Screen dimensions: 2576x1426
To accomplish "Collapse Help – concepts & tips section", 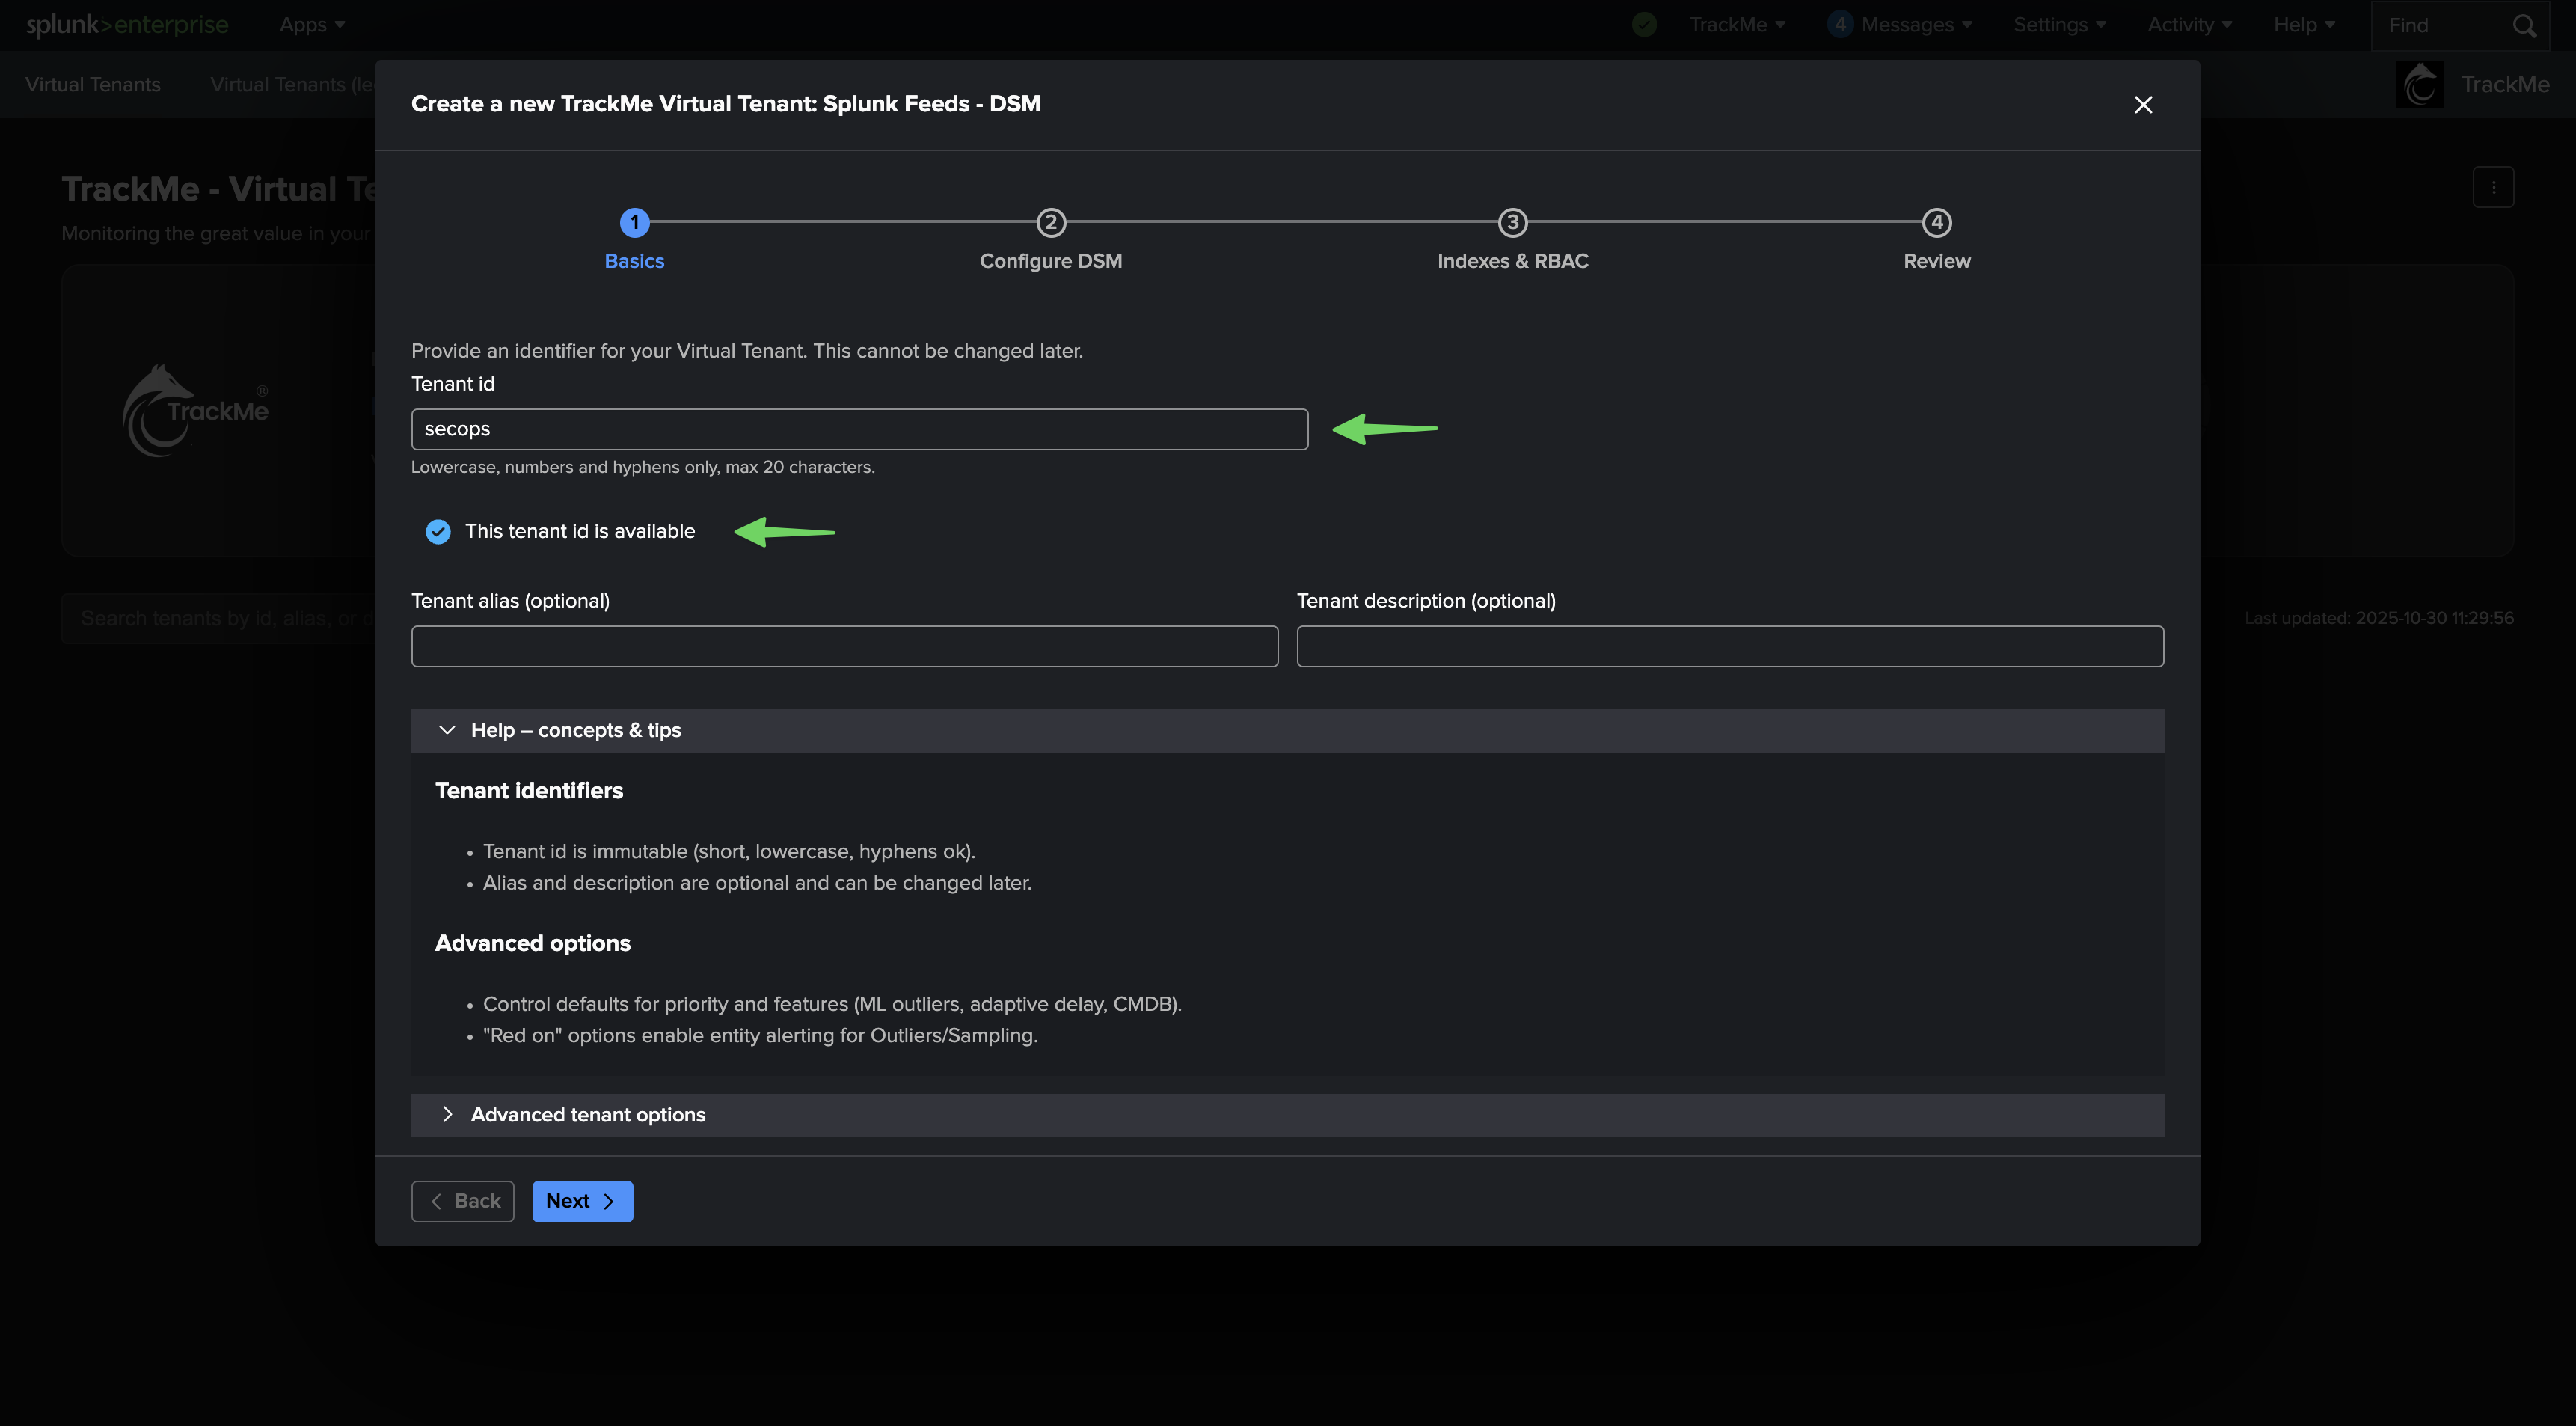I will (x=447, y=731).
